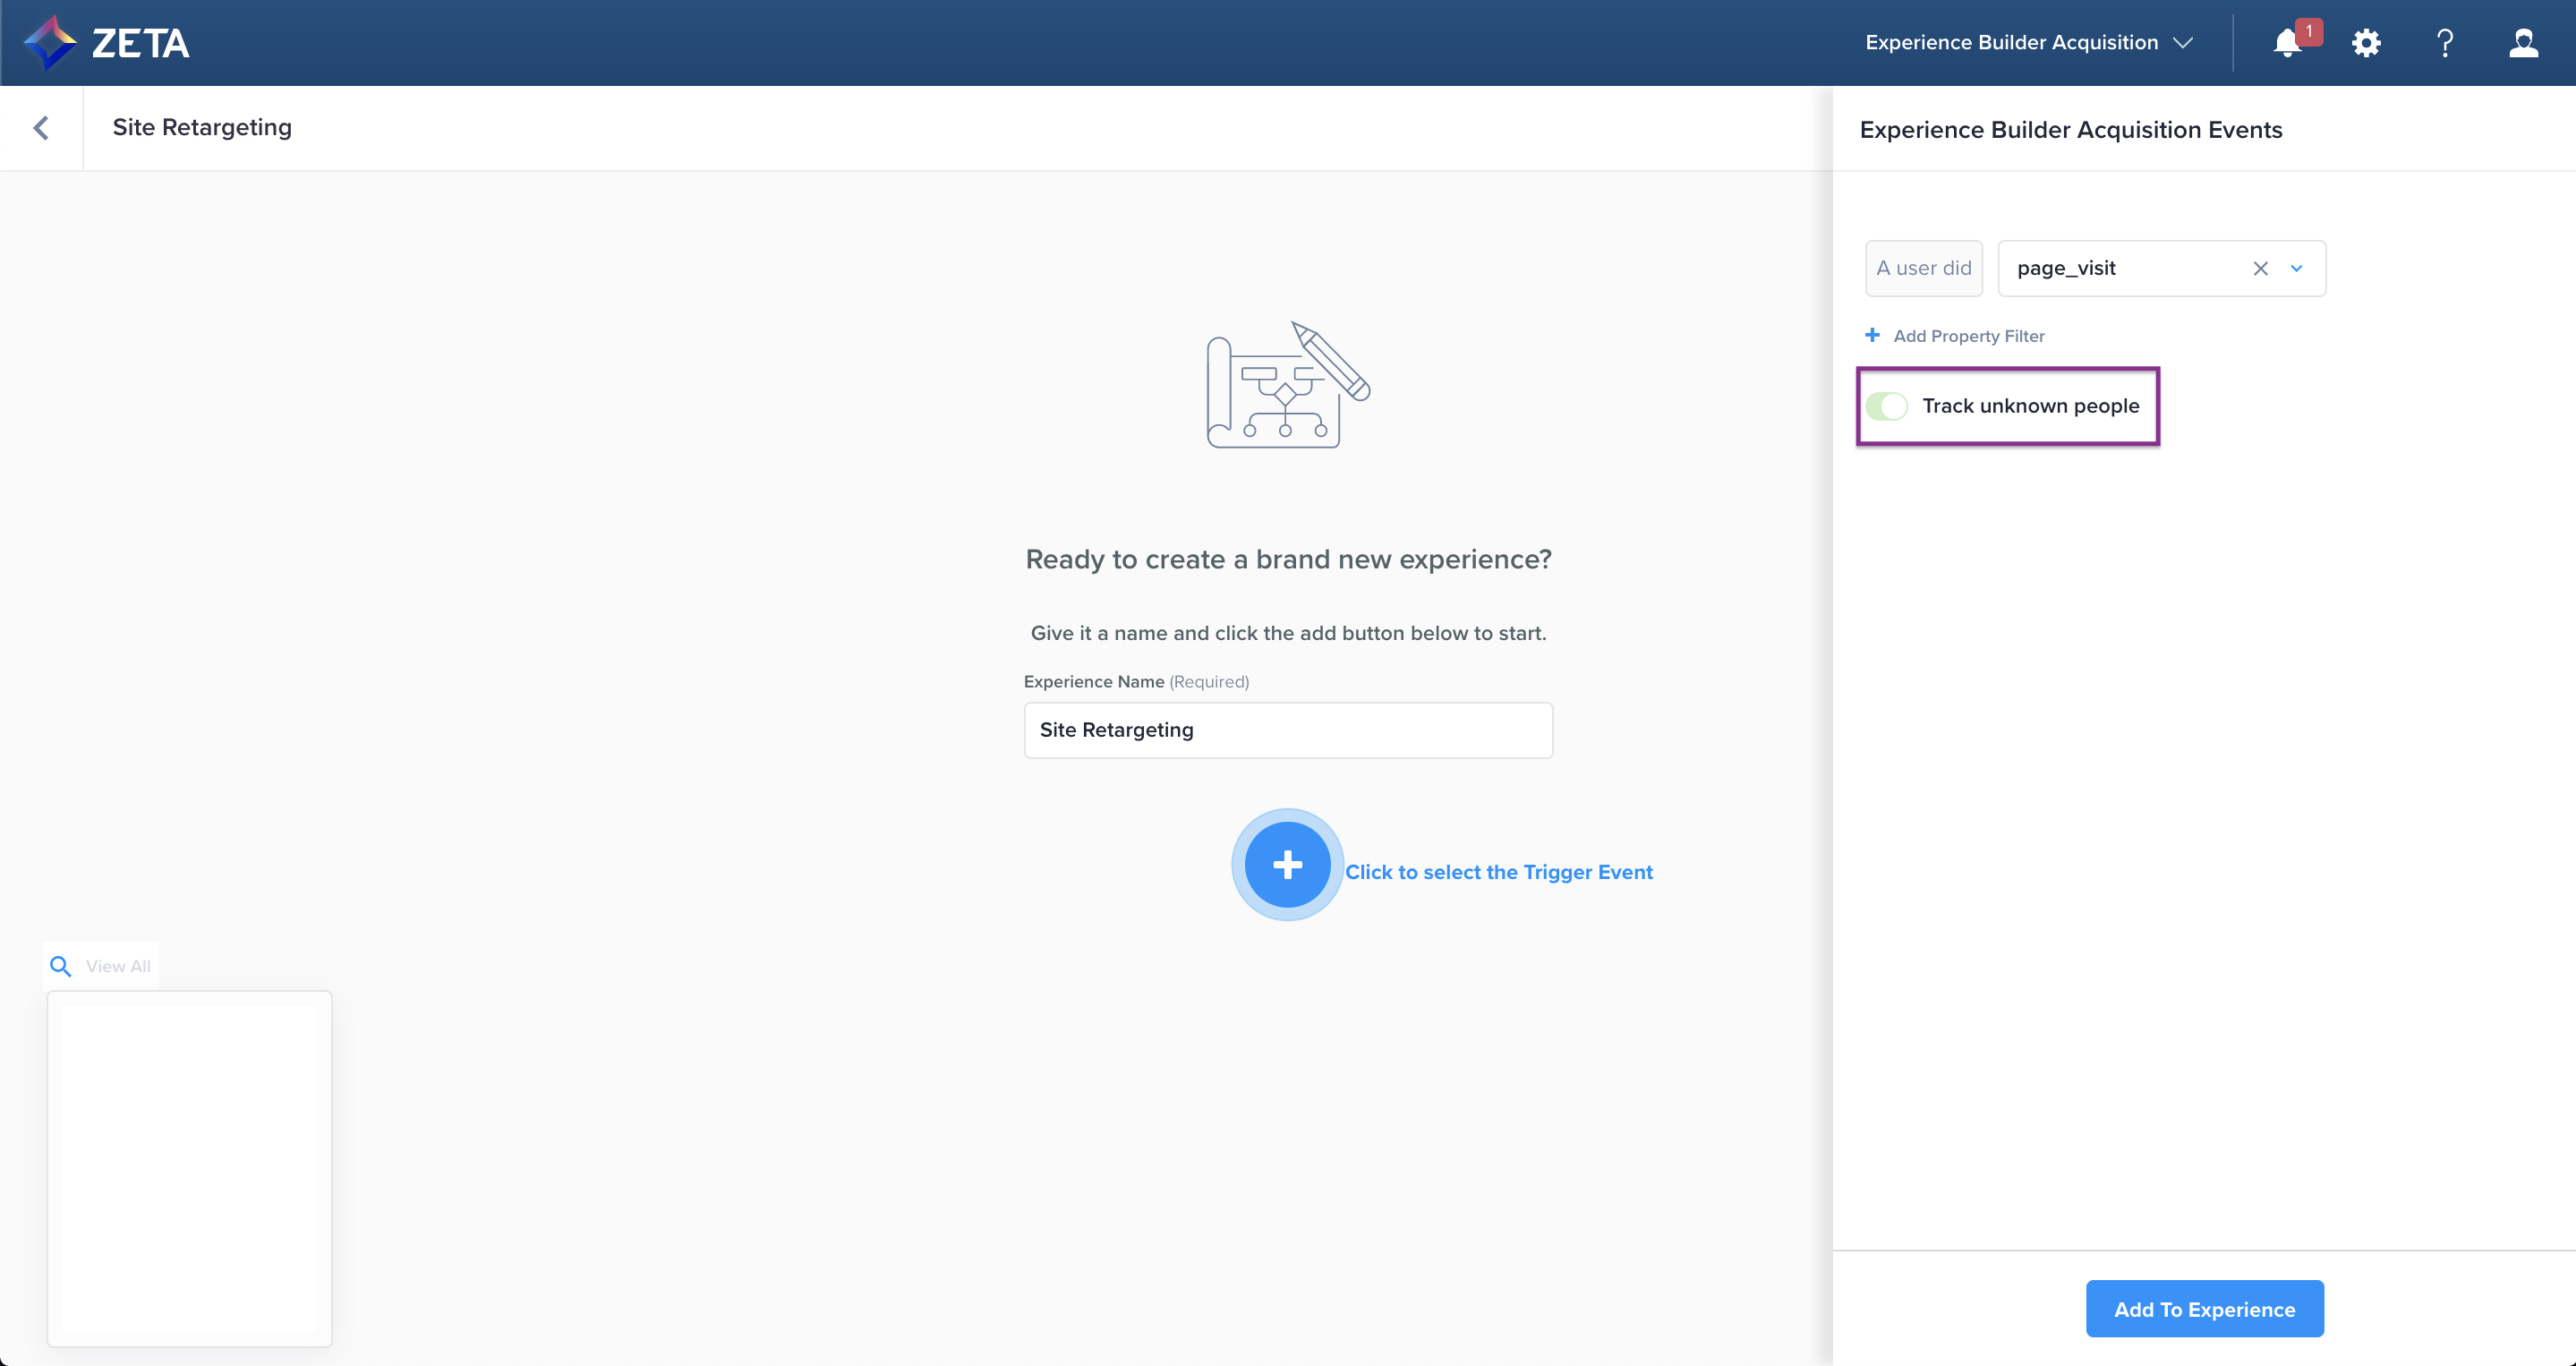The height and width of the screenshot is (1366, 2576).
Task: Click the help question mark icon
Action: [x=2445, y=43]
